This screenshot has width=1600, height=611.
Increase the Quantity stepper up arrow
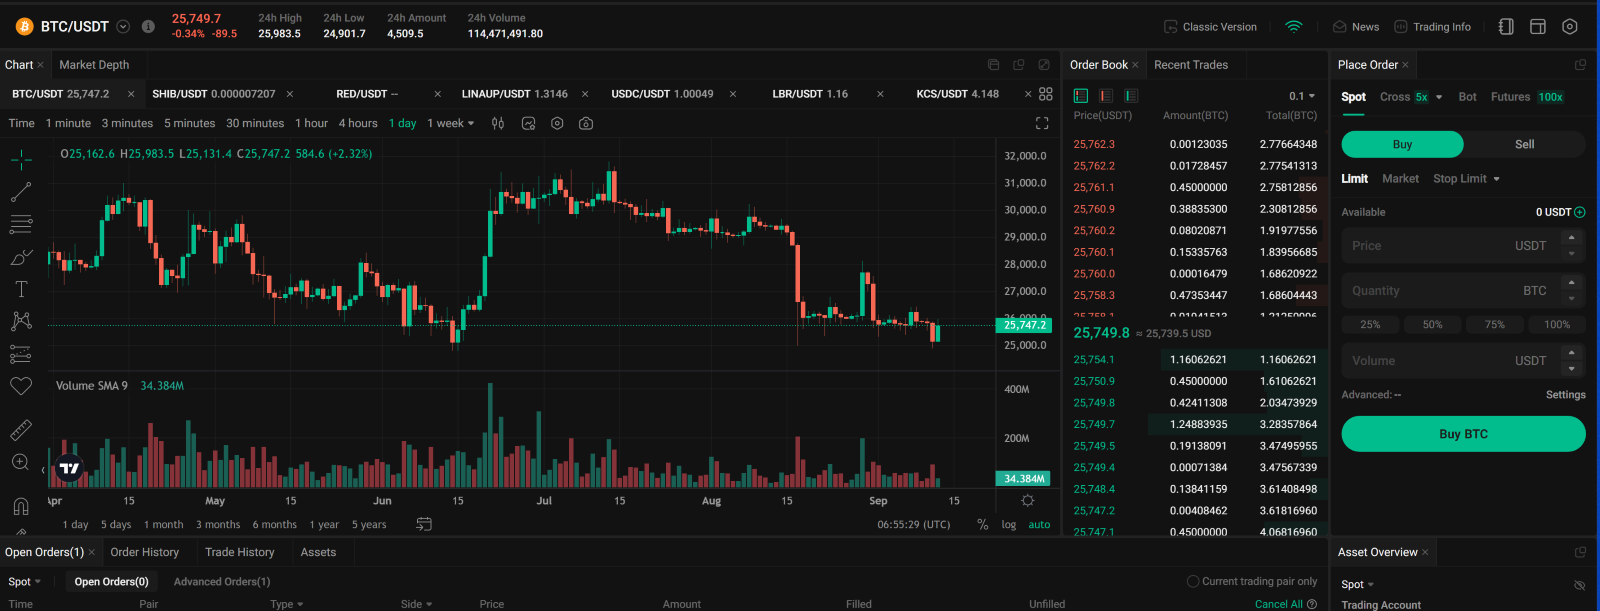1571,283
